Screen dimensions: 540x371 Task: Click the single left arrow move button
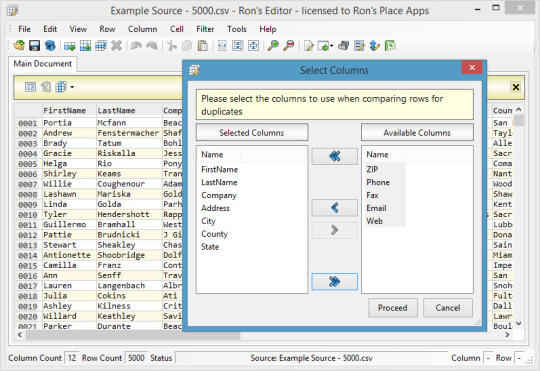click(334, 207)
